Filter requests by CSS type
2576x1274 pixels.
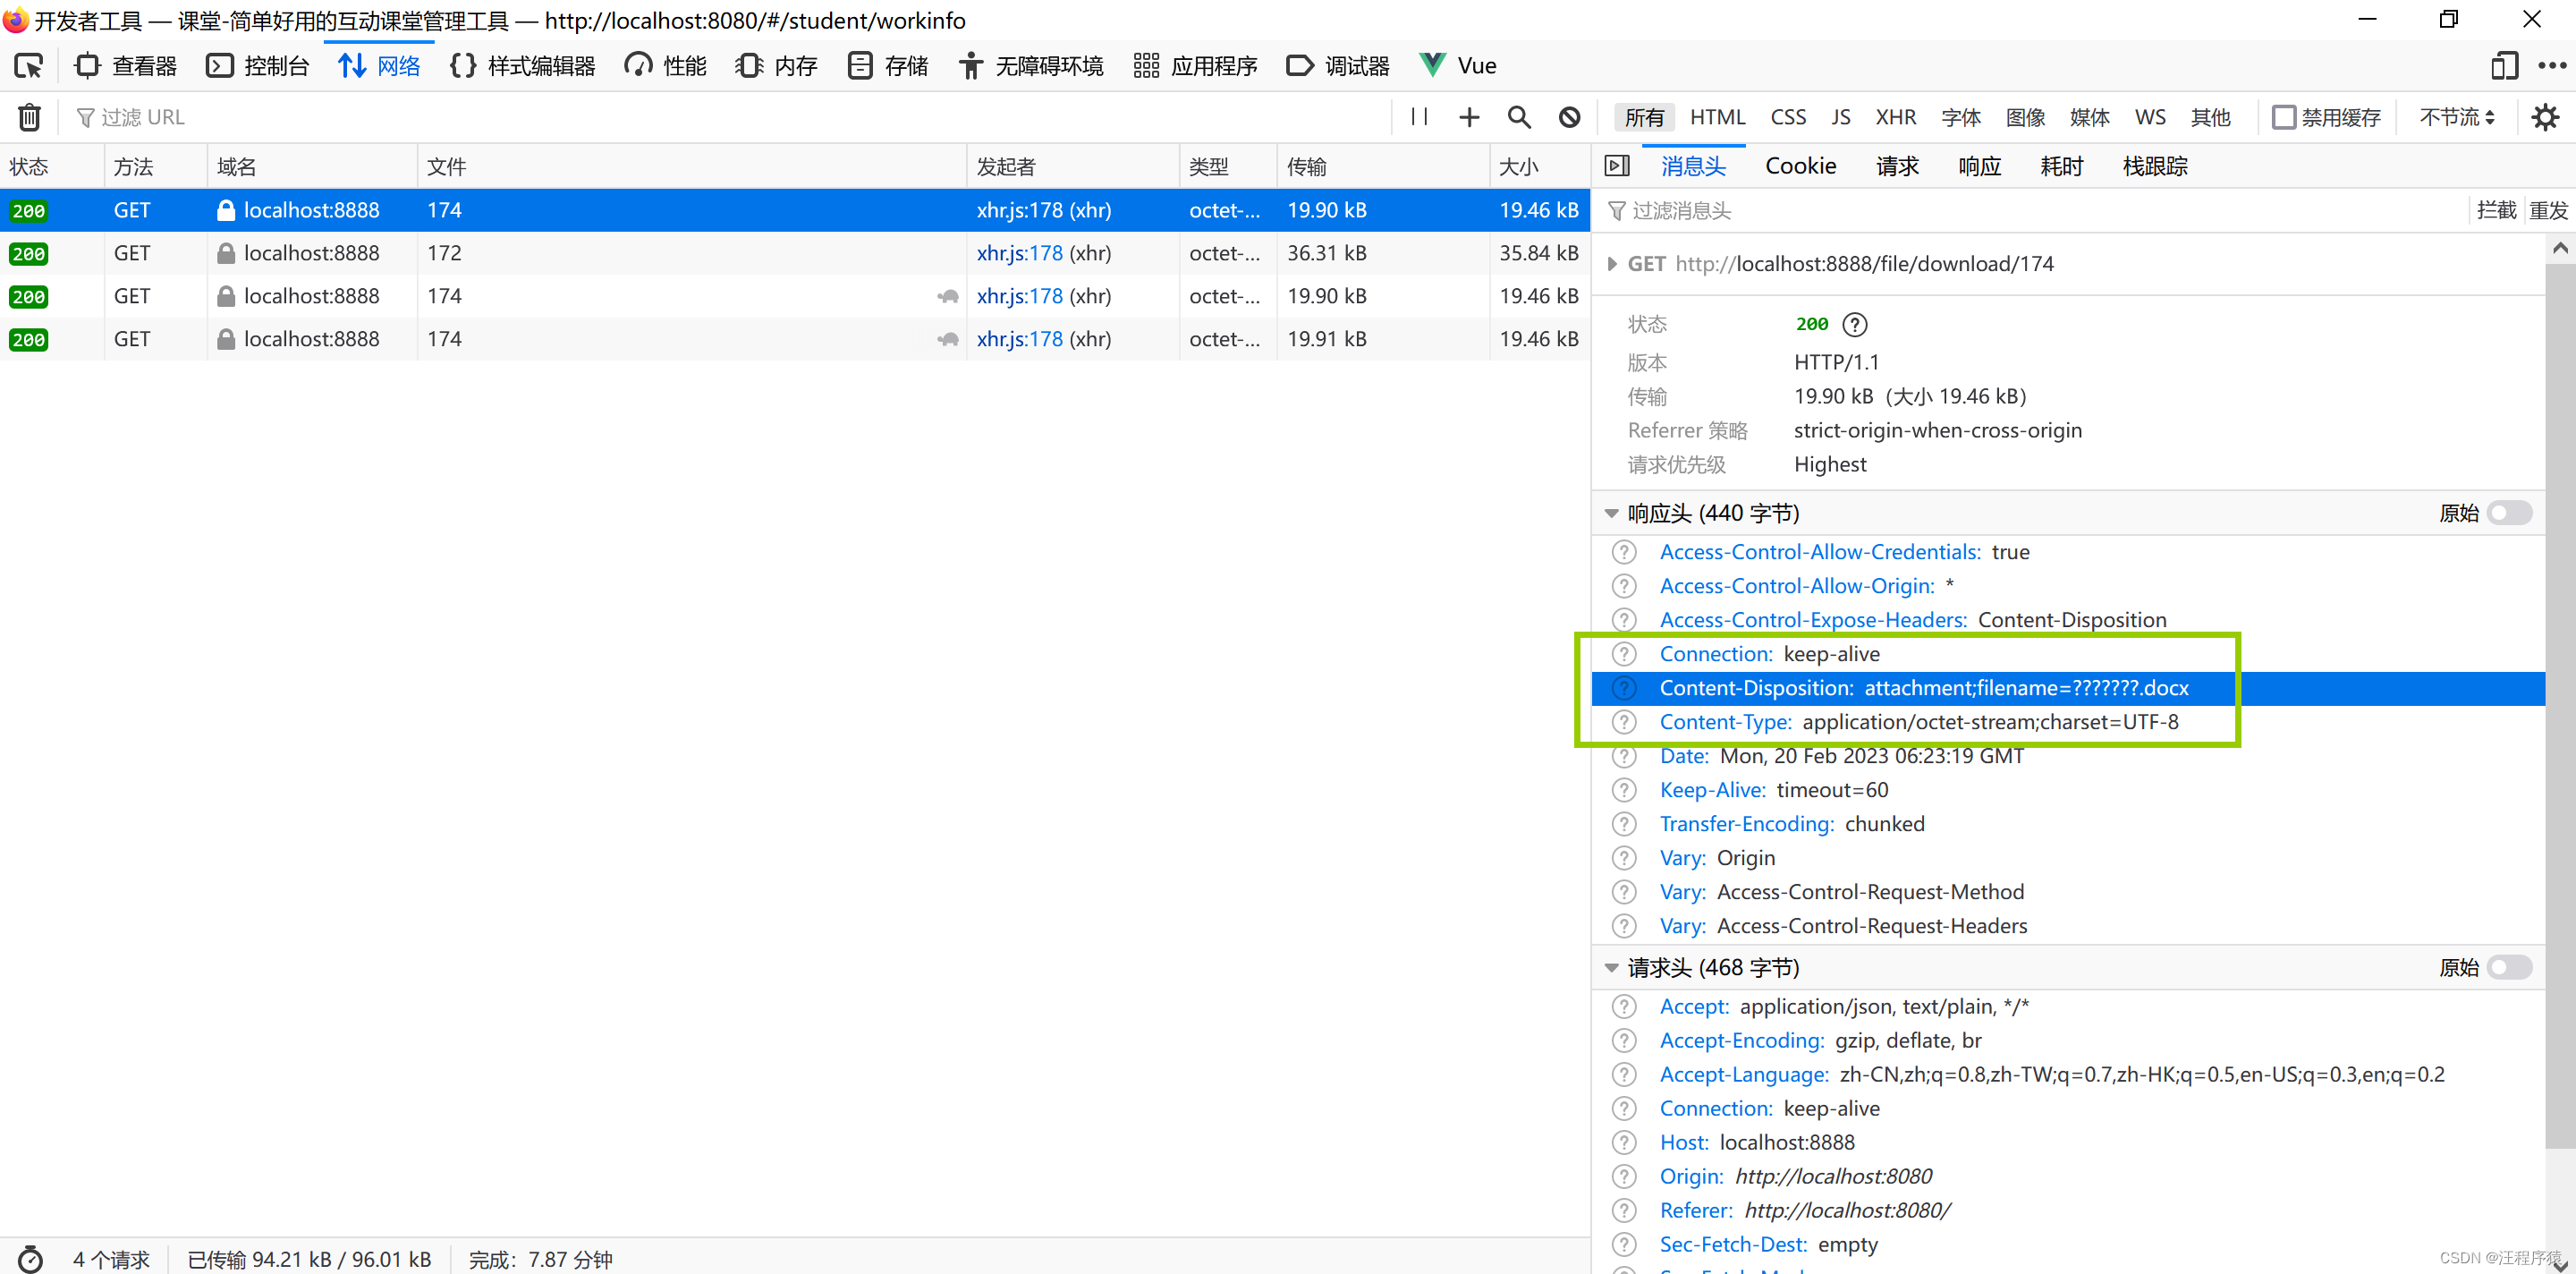pyautogui.click(x=1788, y=117)
